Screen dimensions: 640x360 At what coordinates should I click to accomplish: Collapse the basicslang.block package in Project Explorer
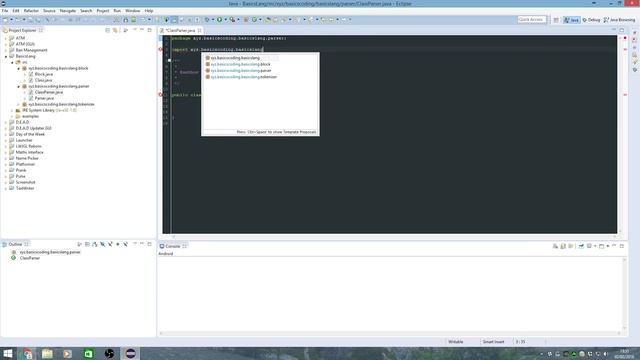point(18,68)
